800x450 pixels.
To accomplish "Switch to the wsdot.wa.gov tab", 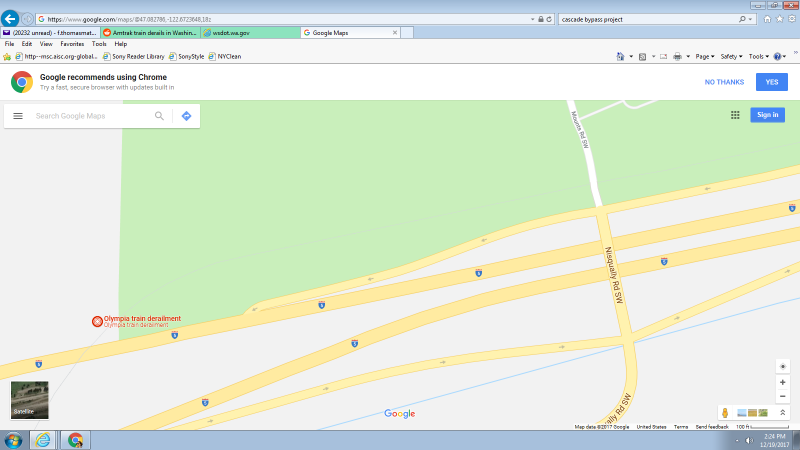I will 250,33.
